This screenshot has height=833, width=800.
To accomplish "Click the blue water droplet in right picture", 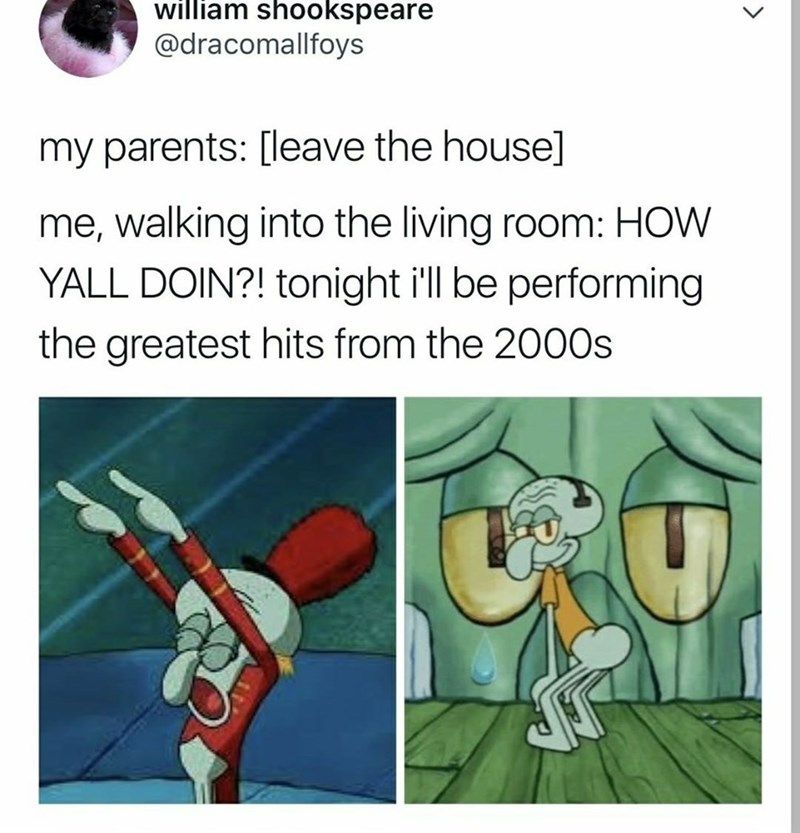I will coord(484,660).
